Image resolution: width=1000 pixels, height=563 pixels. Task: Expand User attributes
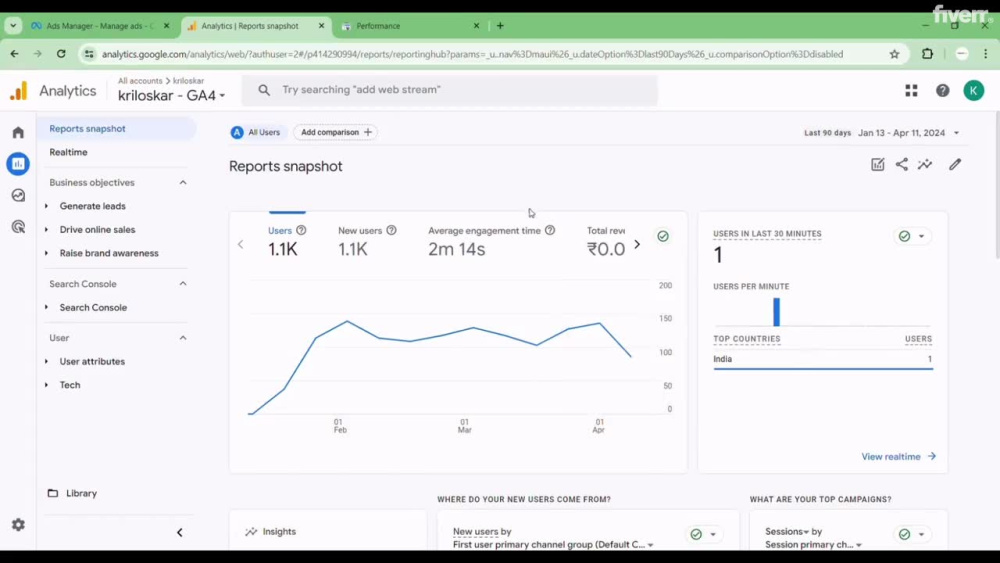coord(47,362)
